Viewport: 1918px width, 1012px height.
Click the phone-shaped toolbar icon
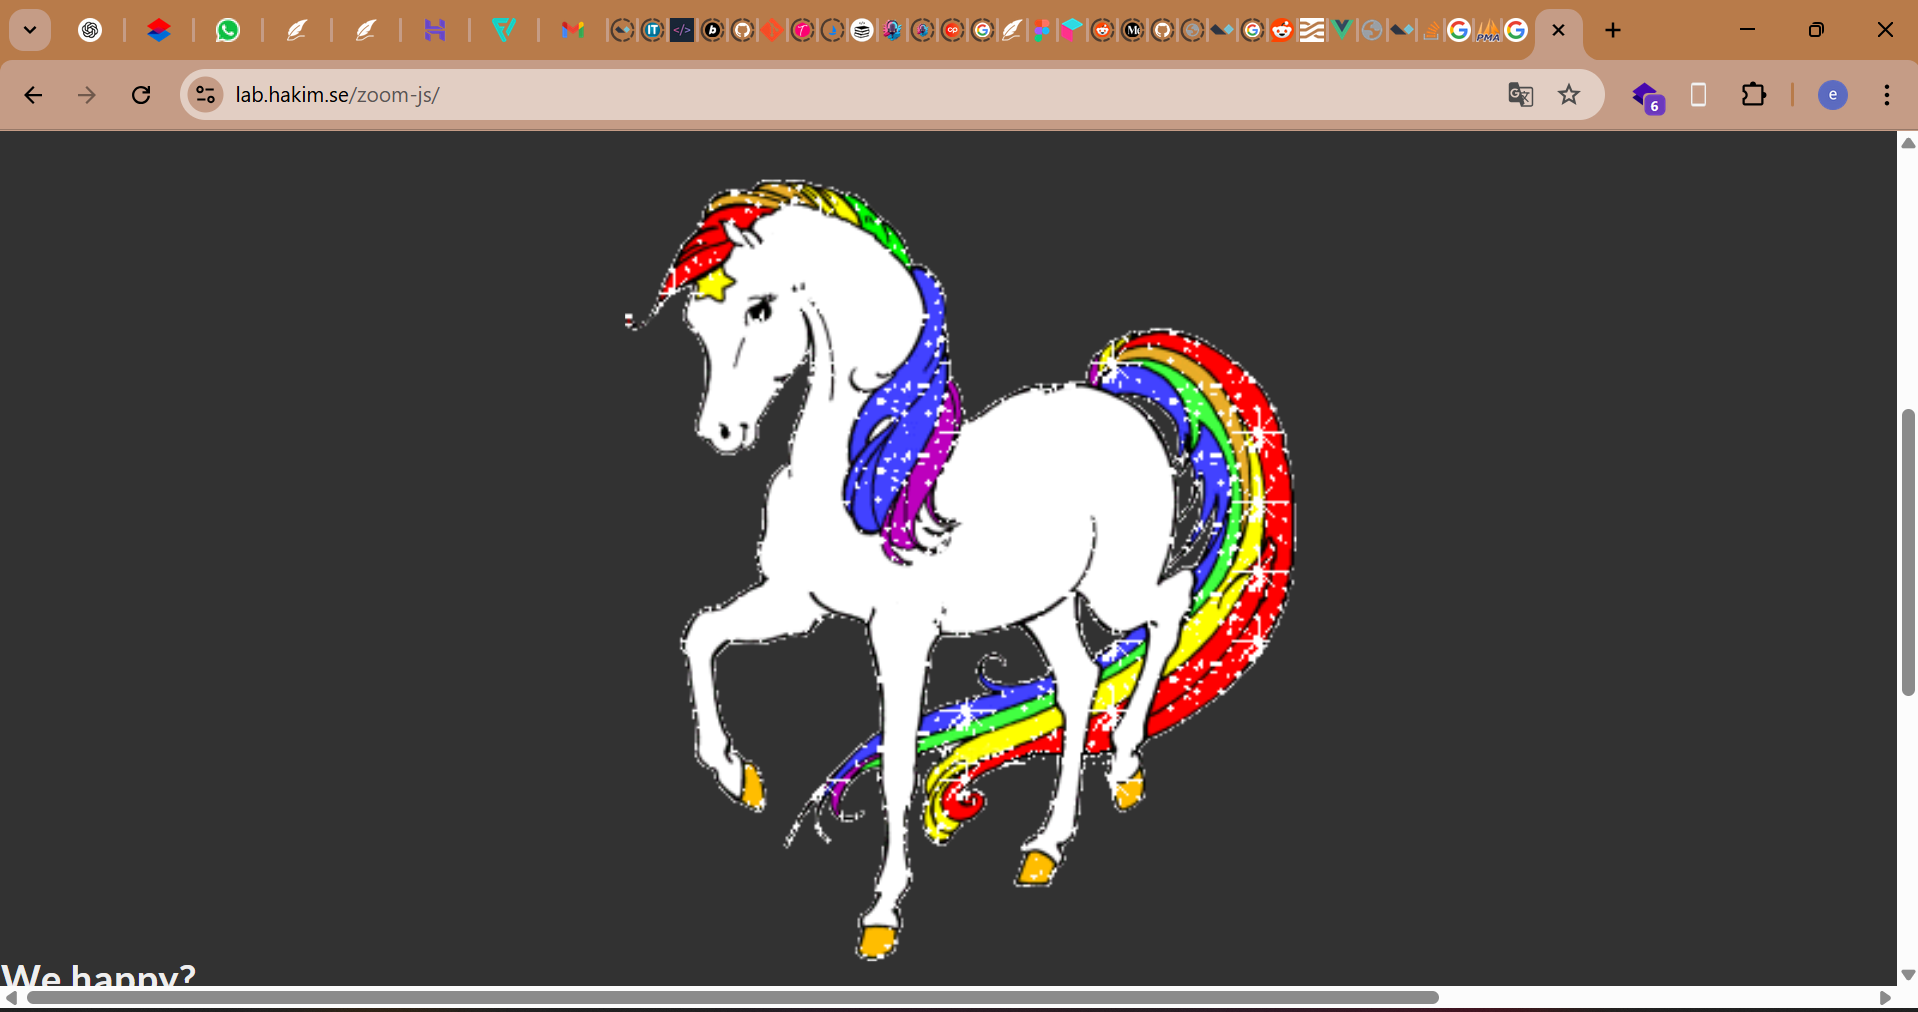coord(1698,95)
